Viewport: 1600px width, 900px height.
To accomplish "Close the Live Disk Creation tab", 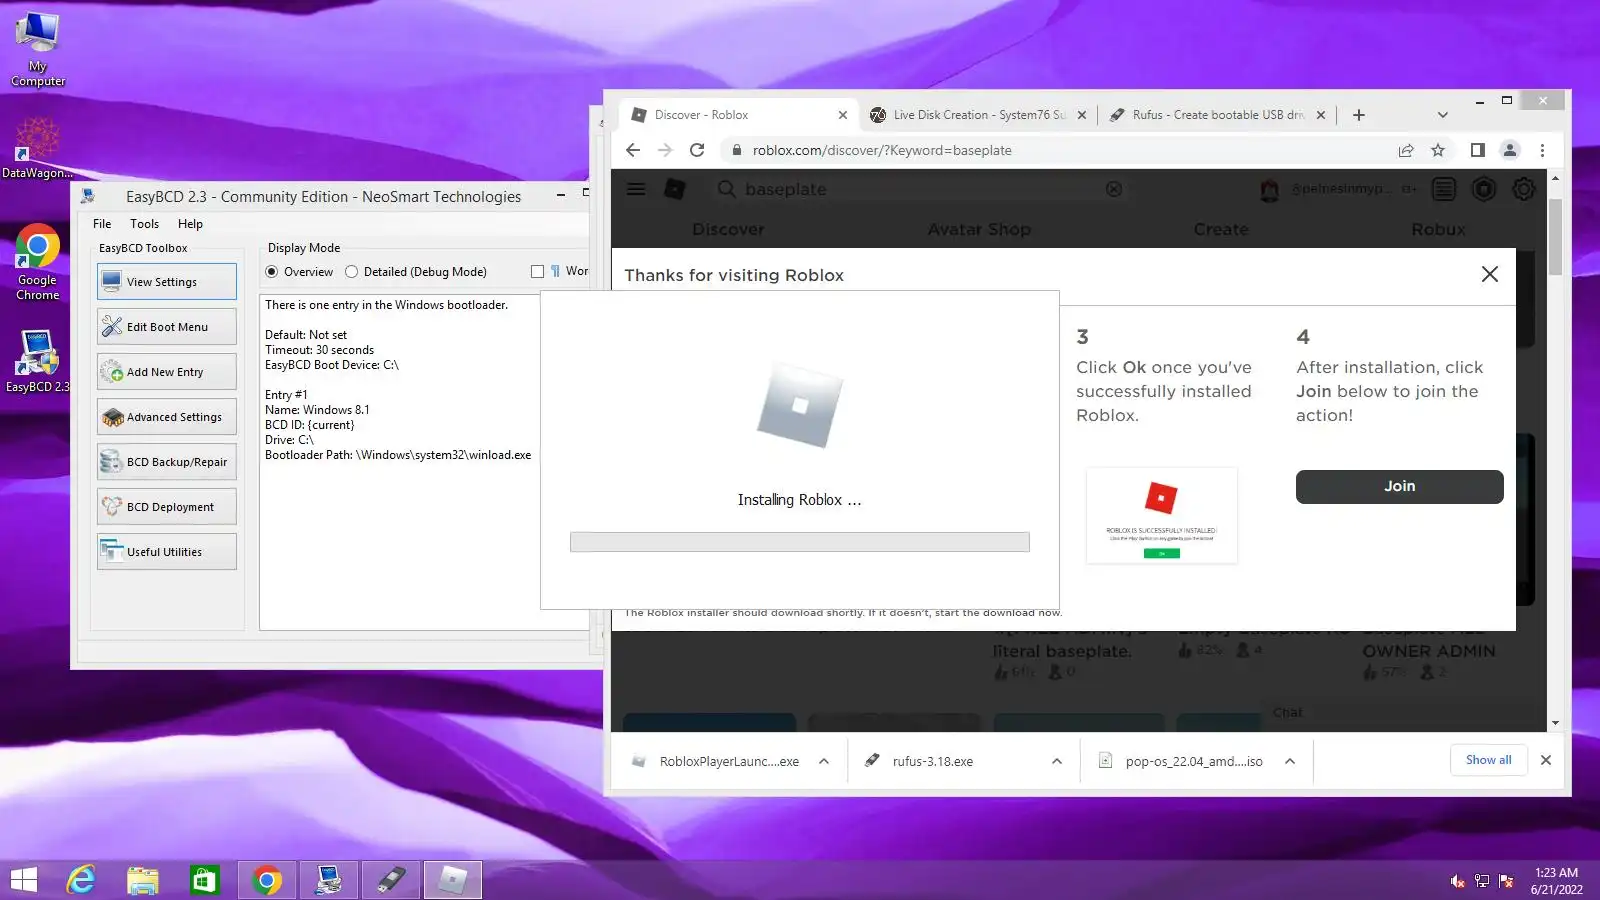I will point(1081,115).
